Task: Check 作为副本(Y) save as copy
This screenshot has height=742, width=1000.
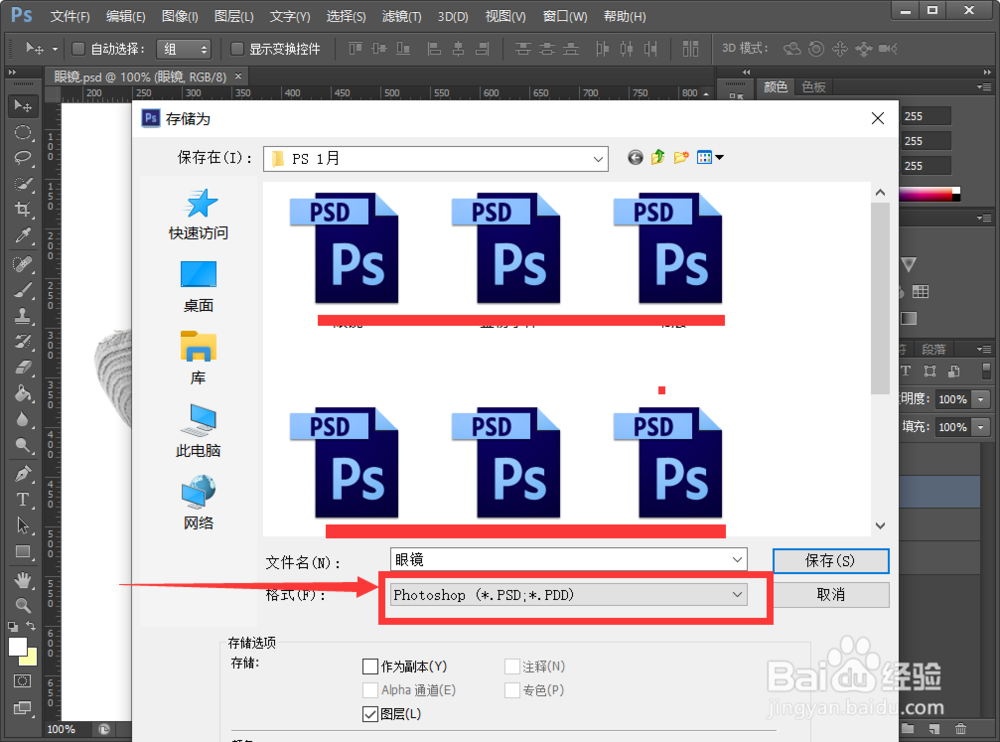Action: click(370, 667)
